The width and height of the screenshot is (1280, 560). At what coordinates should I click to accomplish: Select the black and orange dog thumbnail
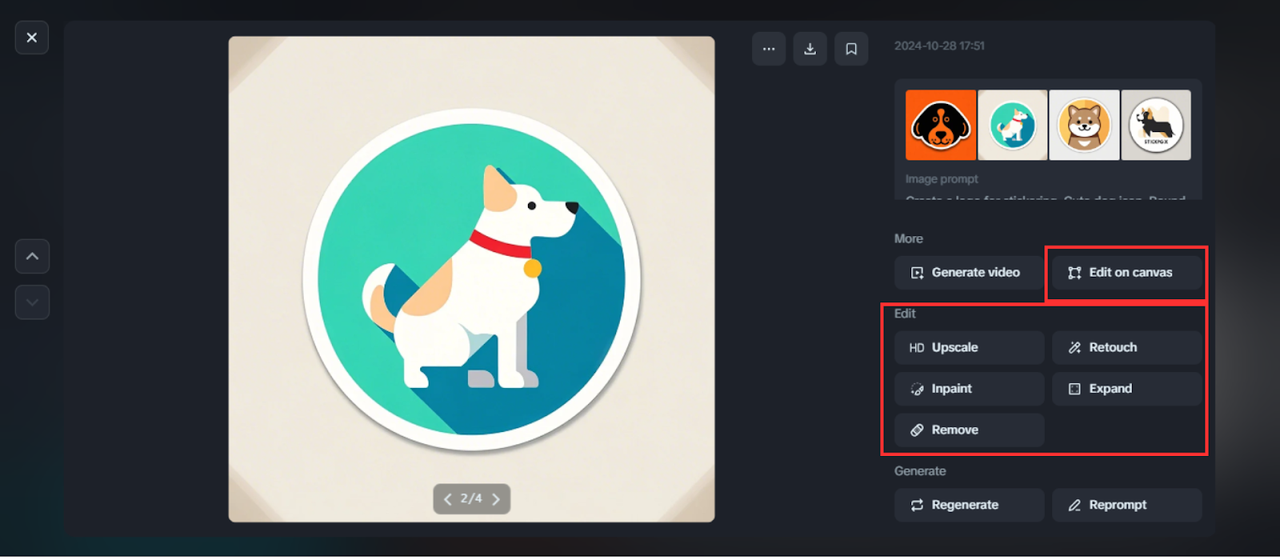(941, 125)
